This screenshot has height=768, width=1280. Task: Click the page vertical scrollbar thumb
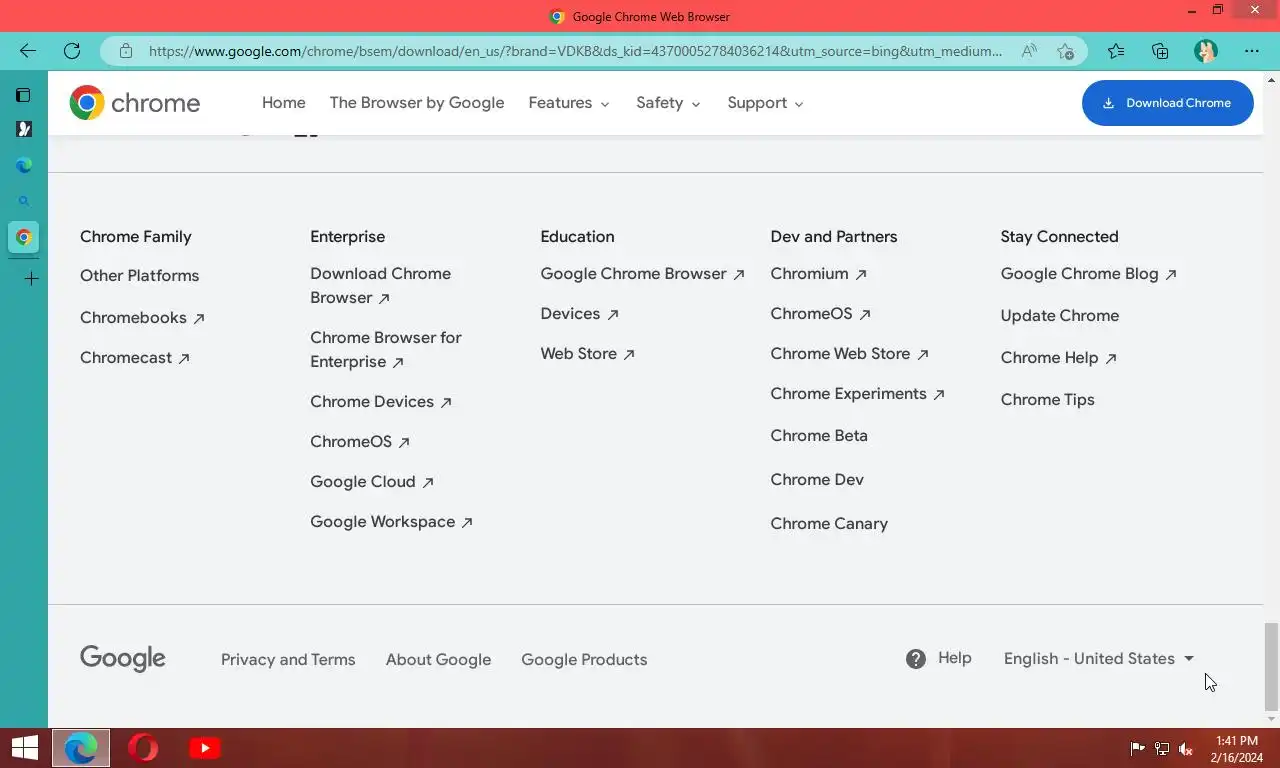click(x=1271, y=665)
